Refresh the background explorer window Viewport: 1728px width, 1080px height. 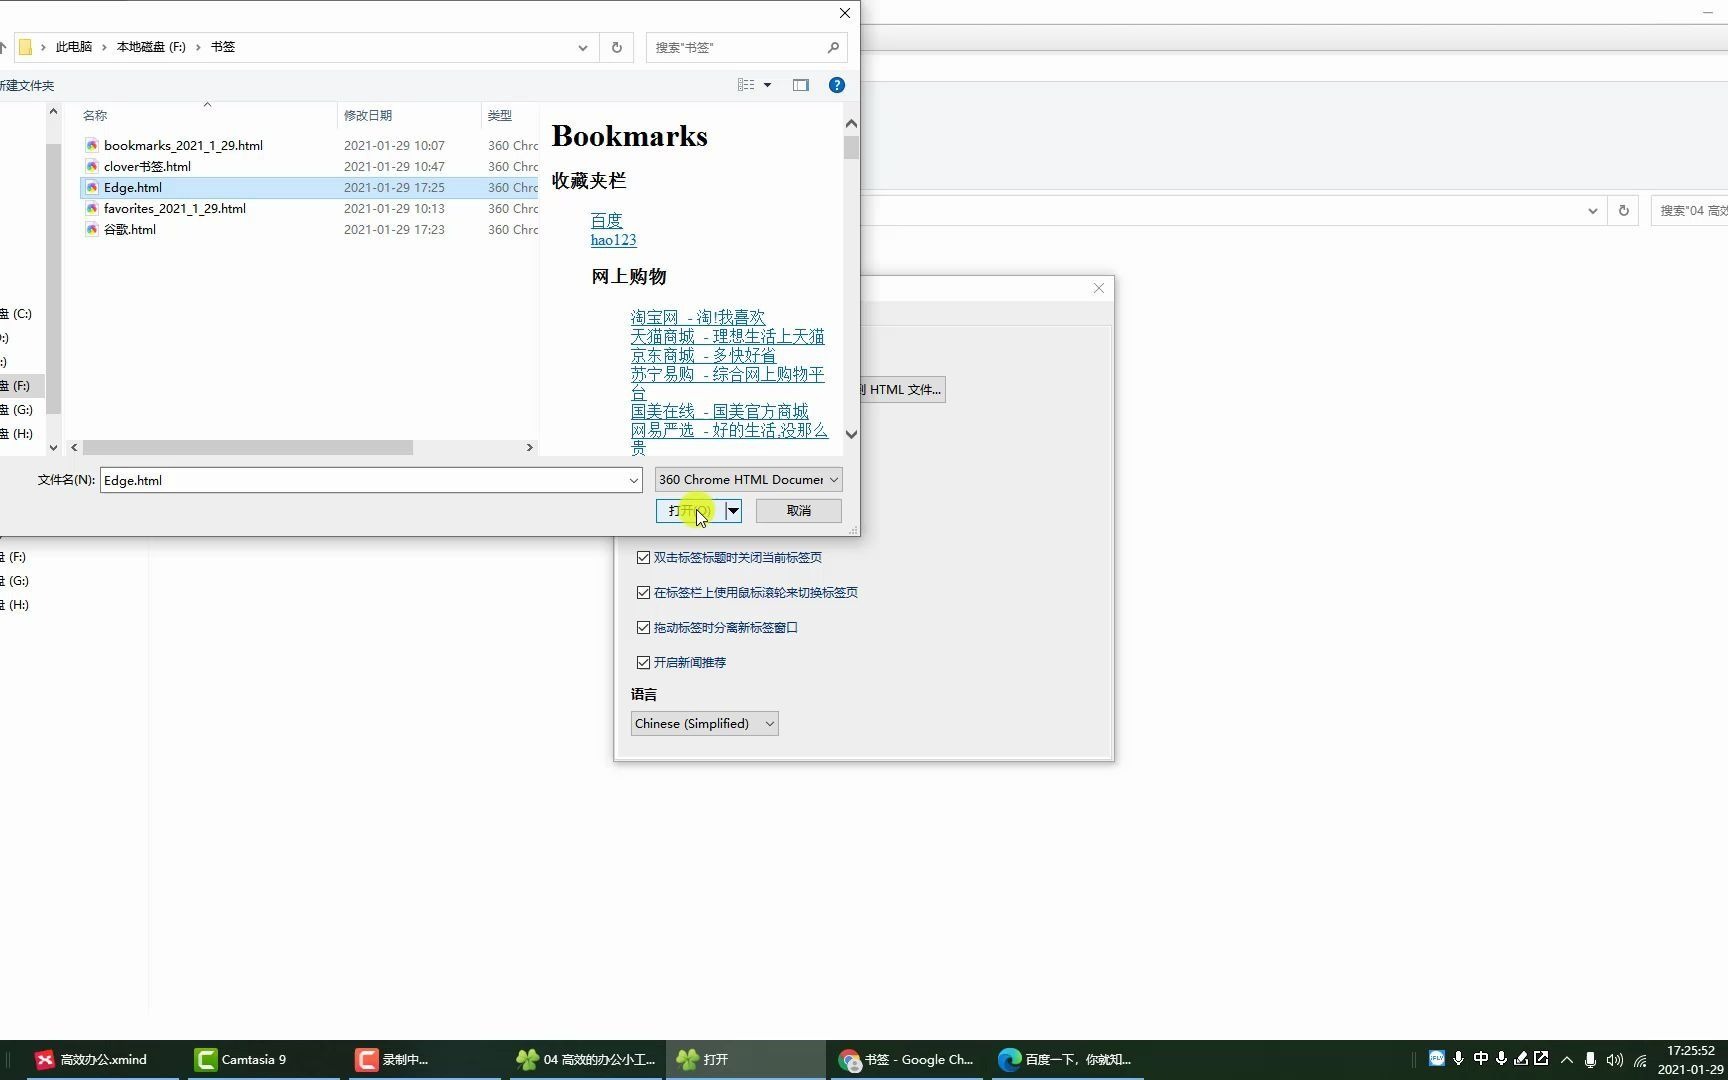tap(1623, 211)
